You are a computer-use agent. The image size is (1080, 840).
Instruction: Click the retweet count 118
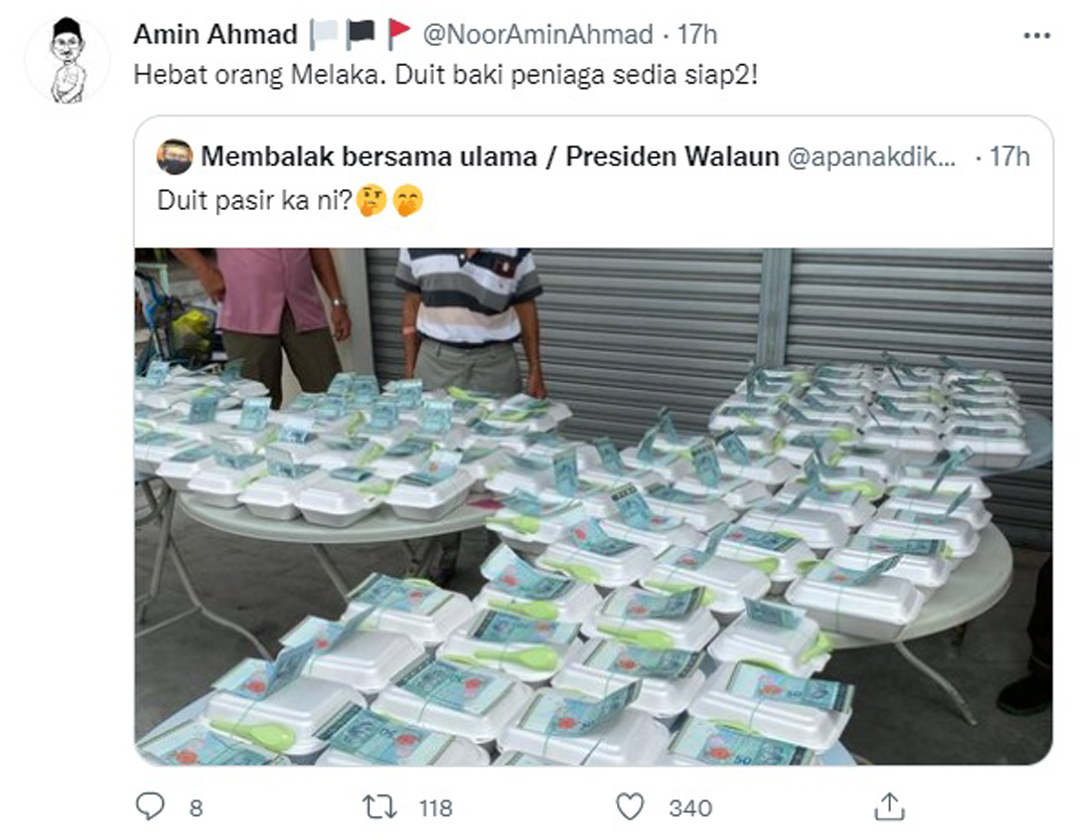click(x=436, y=808)
